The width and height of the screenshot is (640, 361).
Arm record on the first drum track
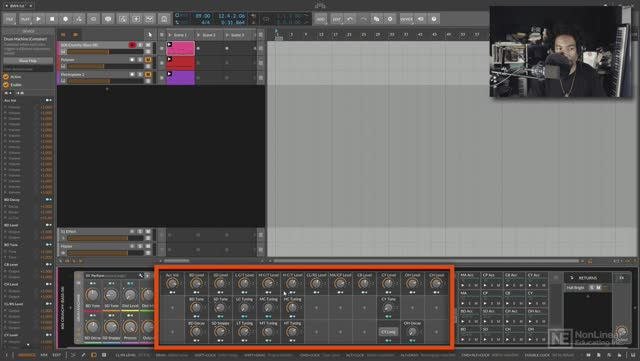point(132,45)
